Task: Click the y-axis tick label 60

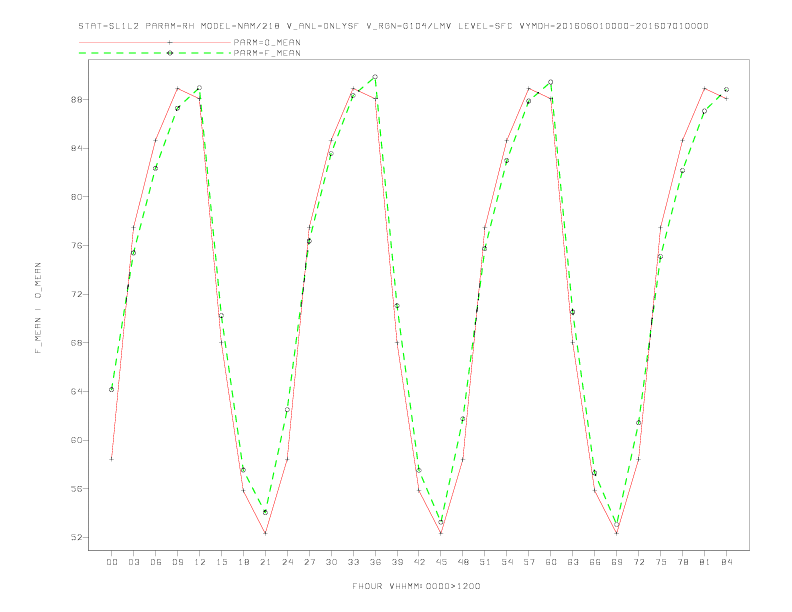Action: [76, 440]
